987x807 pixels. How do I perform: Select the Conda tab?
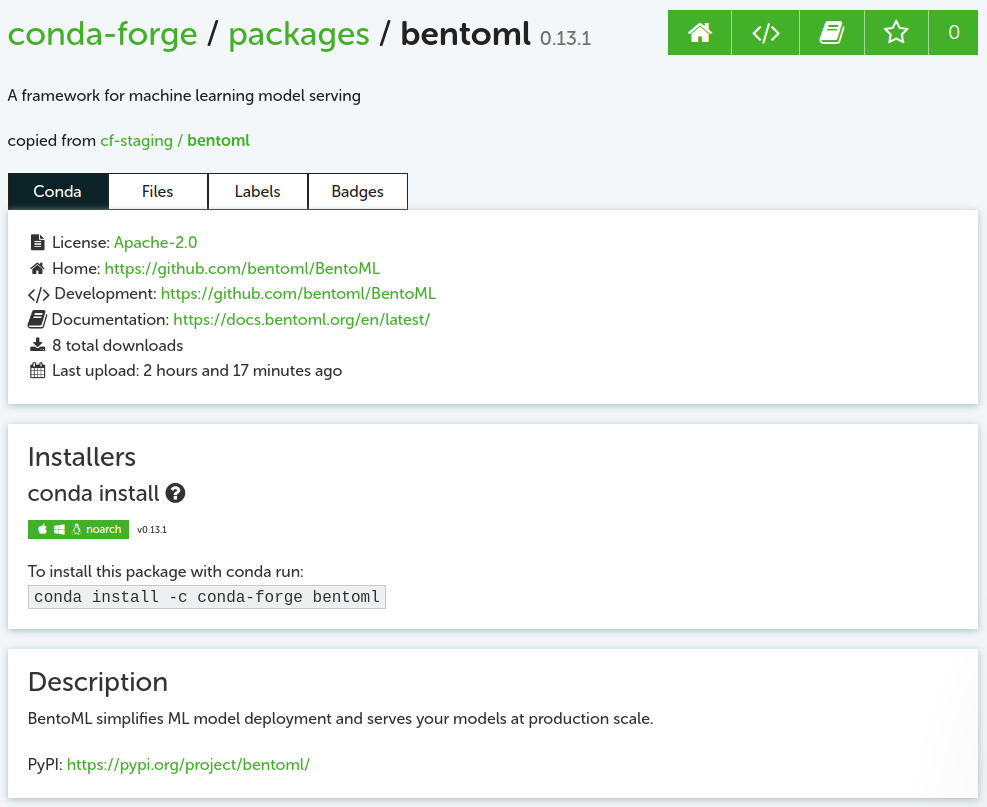[57, 191]
